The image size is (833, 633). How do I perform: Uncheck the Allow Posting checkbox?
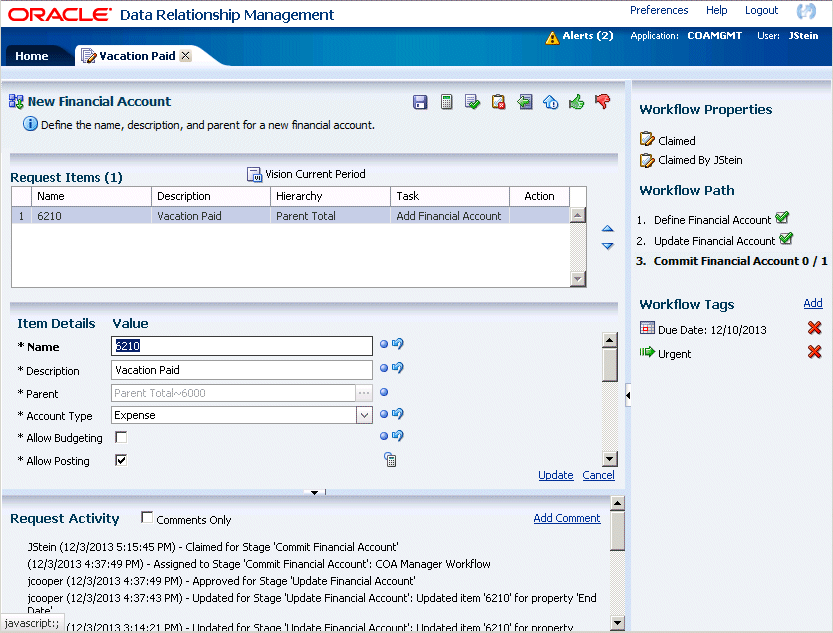point(121,460)
